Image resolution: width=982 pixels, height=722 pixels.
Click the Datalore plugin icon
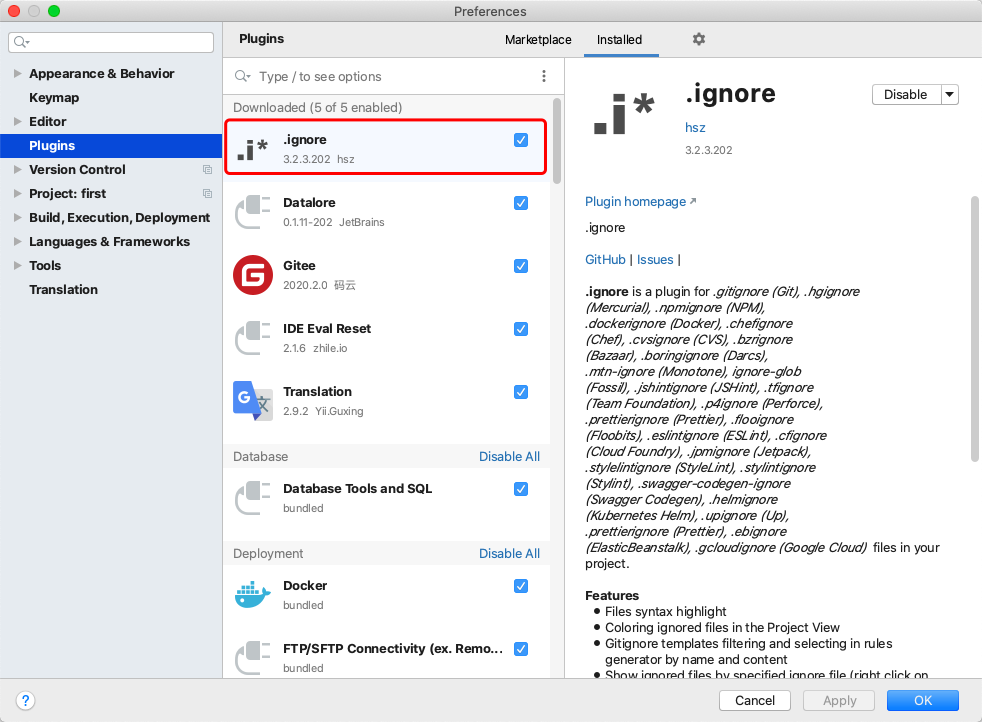[252, 212]
